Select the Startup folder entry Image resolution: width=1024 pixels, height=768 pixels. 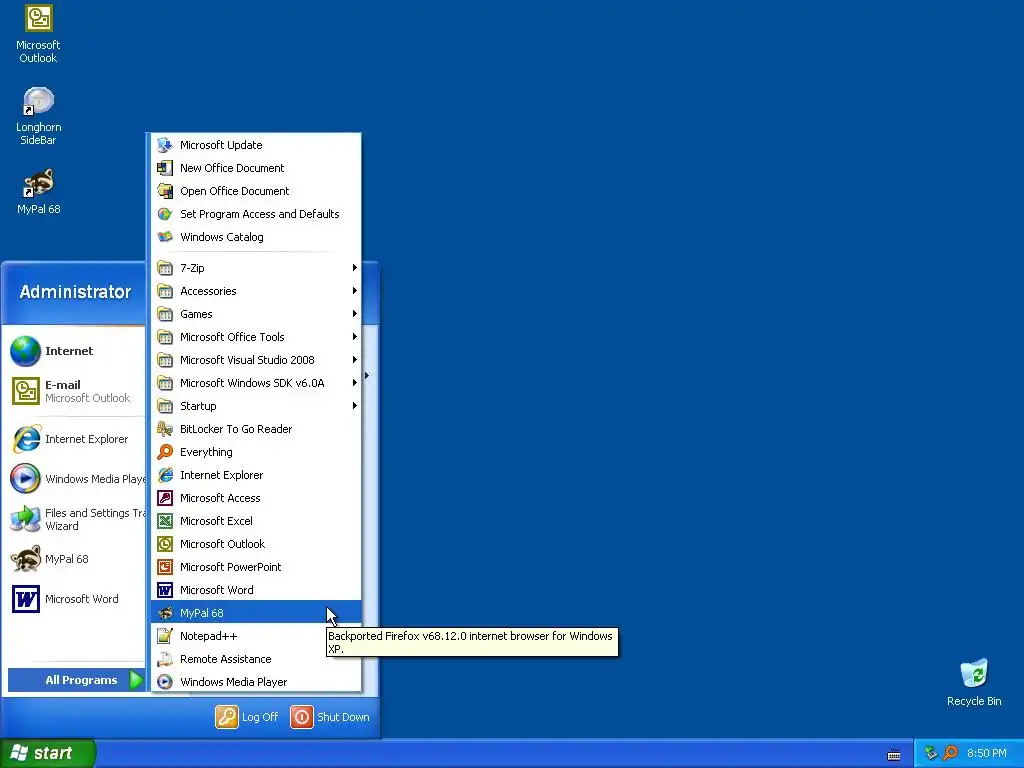tap(256, 406)
